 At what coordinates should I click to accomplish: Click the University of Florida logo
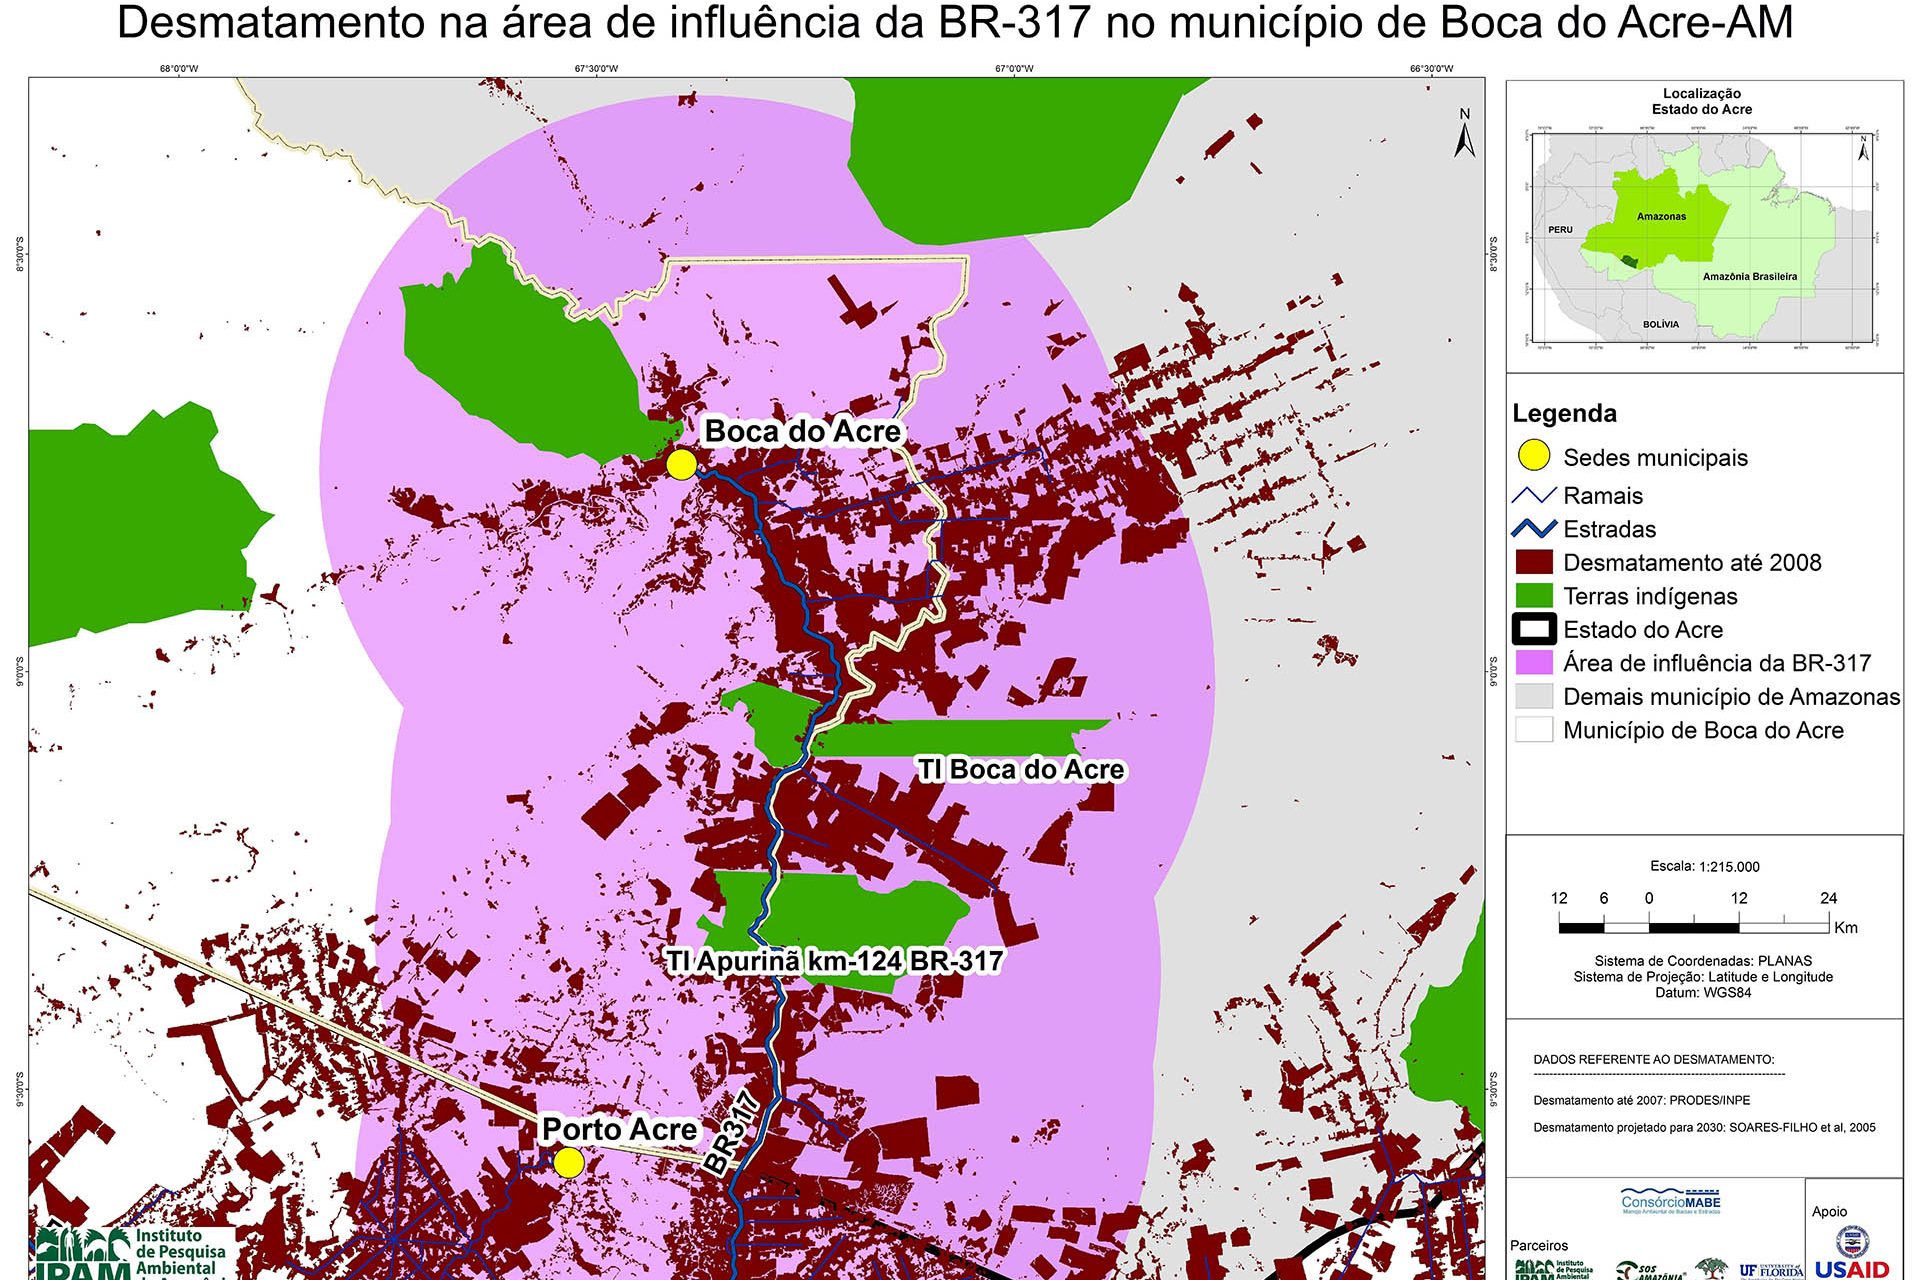point(1772,1270)
